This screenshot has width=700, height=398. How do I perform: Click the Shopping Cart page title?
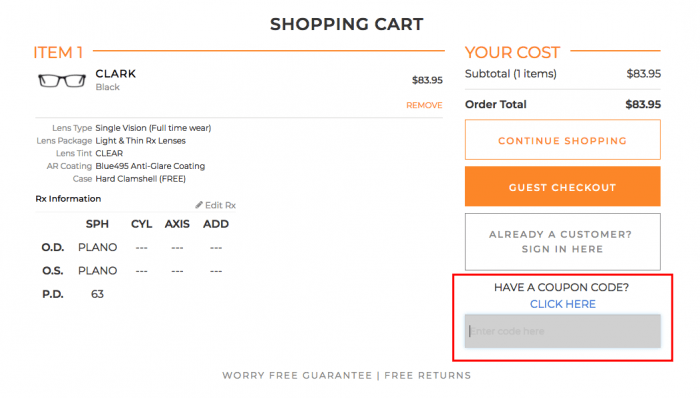346,24
